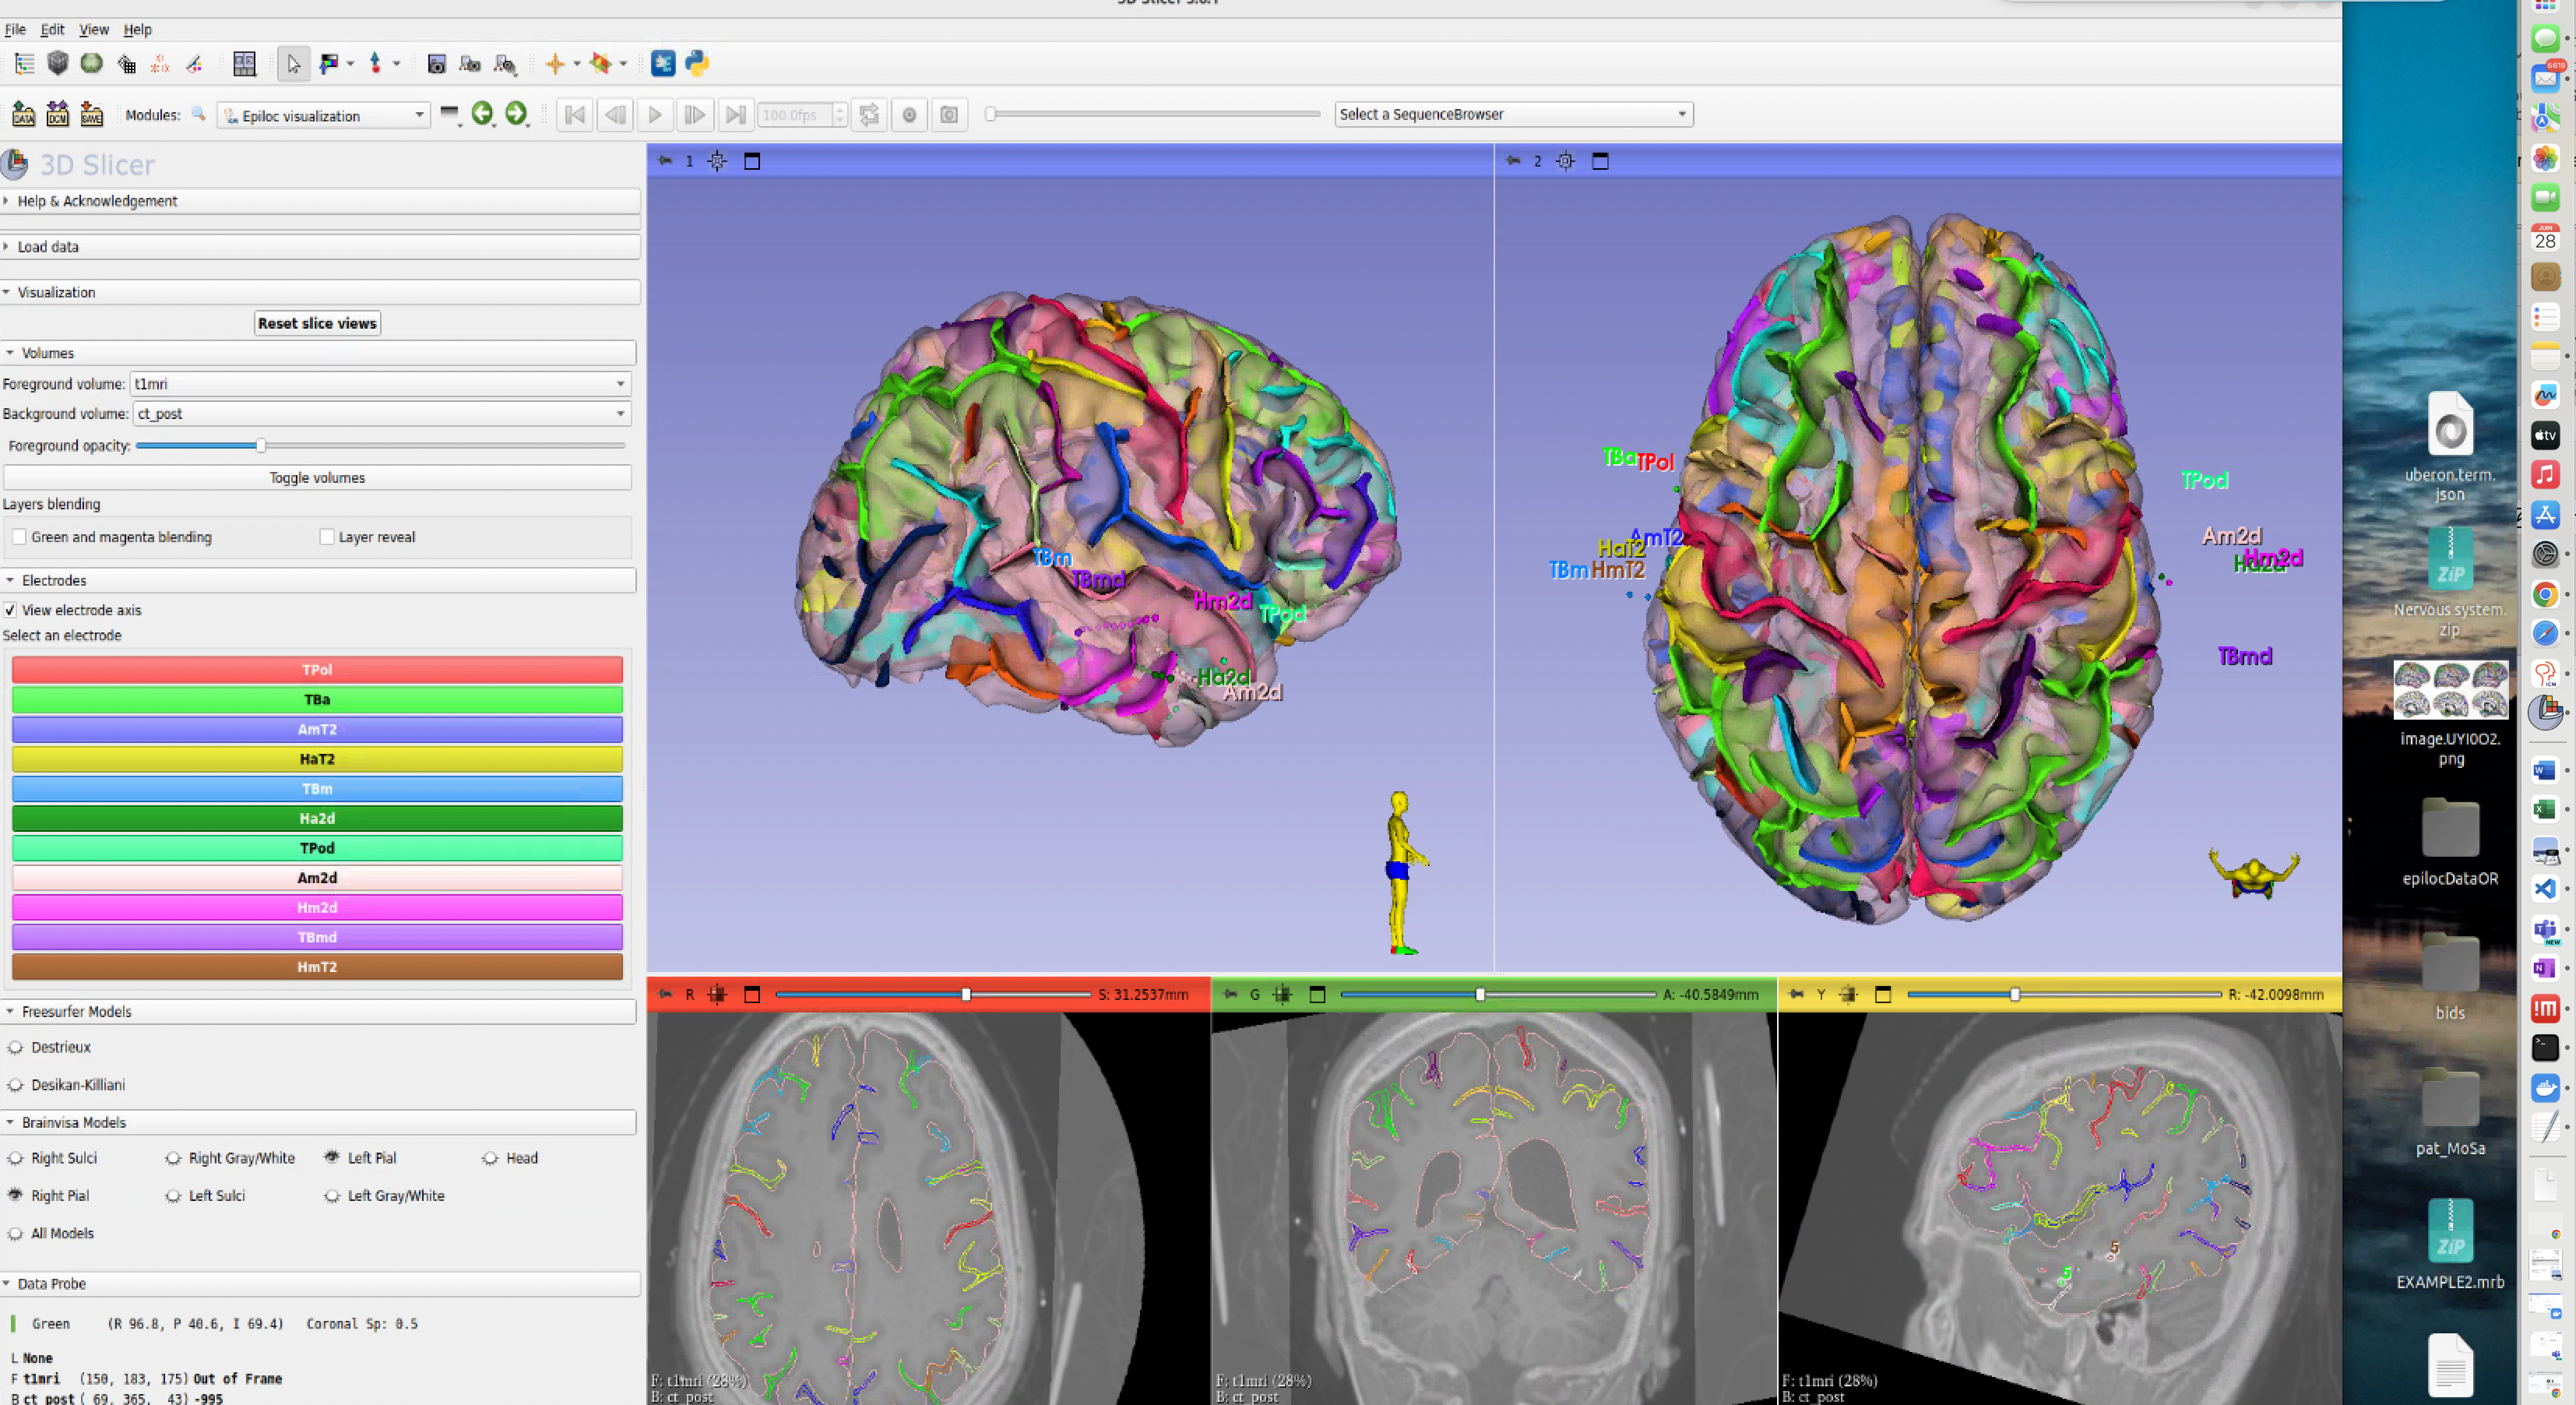The image size is (2576, 1405).
Task: Click the DICOM load icon
Action: point(57,114)
